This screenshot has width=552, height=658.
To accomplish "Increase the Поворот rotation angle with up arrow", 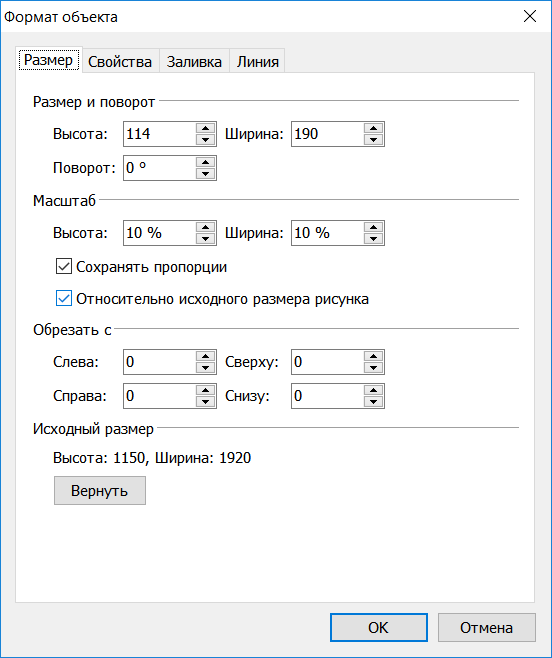I will 205,162.
